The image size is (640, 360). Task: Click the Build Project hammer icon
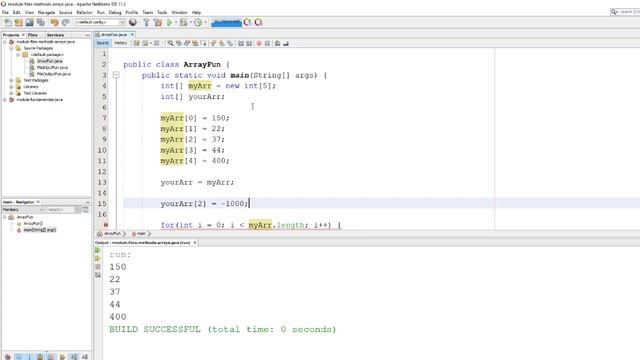[146, 22]
